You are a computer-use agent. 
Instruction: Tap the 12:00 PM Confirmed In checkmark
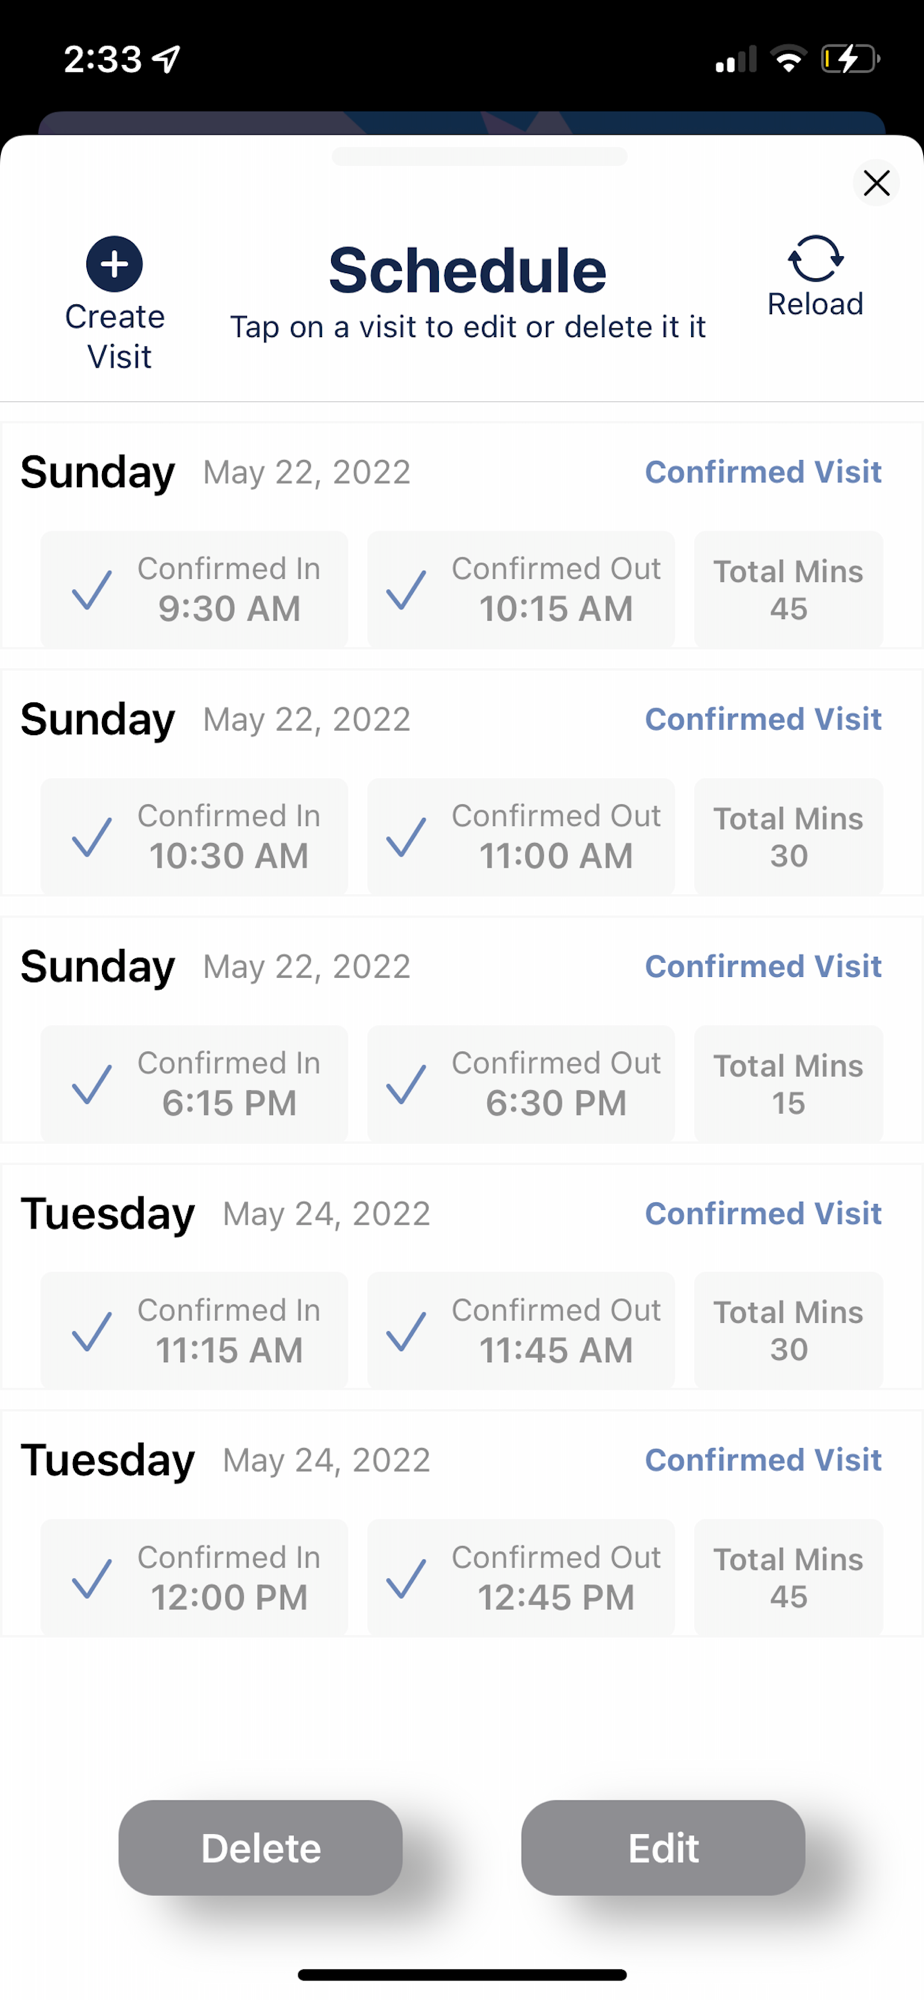tap(92, 1578)
